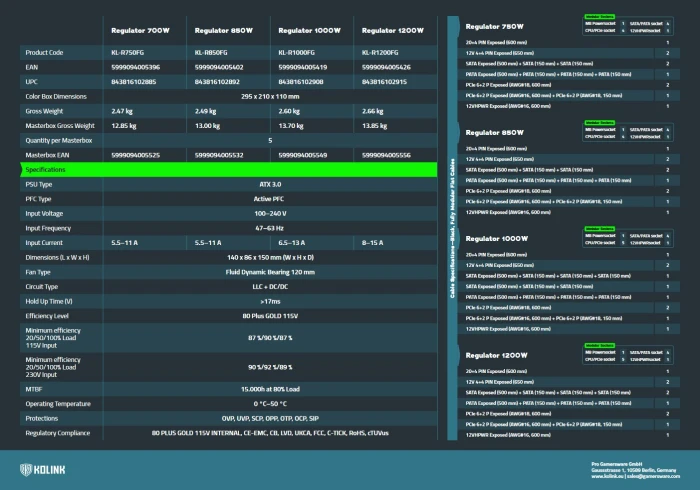Select gross weight '2.47 kg'
This screenshot has width=700, height=490.
click(121, 111)
